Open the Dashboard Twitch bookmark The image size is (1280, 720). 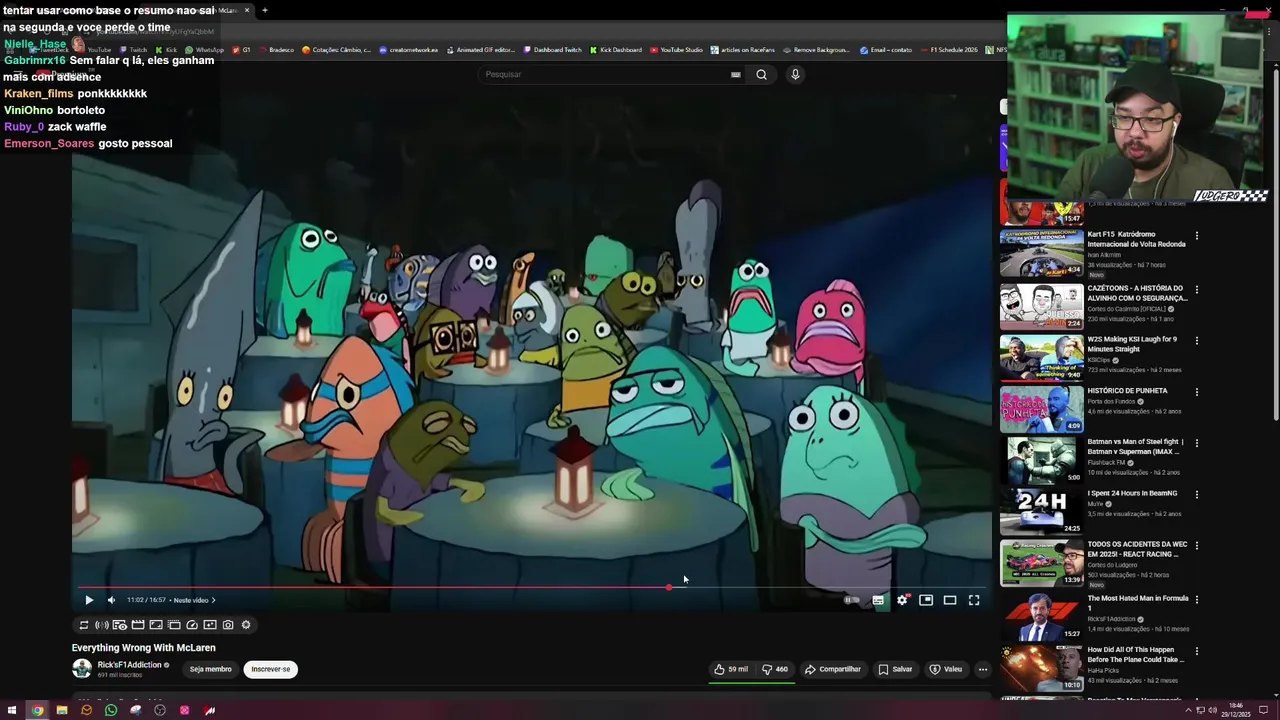click(552, 49)
